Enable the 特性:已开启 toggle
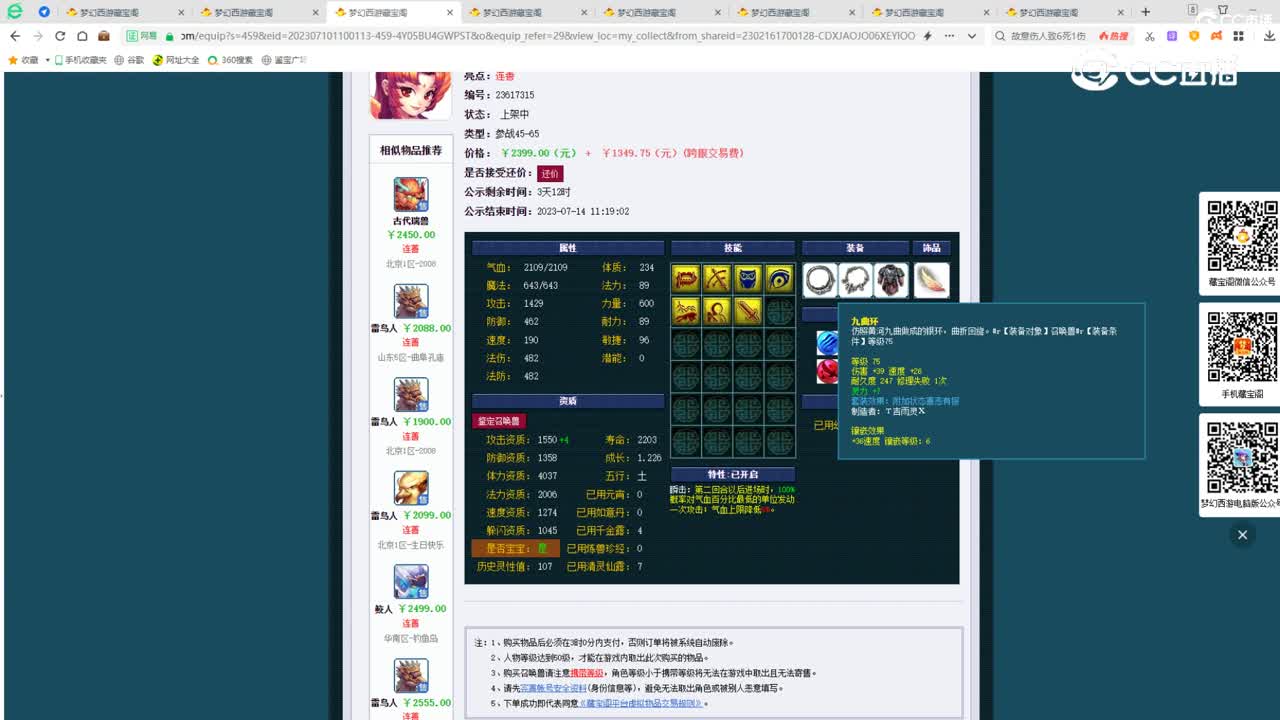 [734, 474]
